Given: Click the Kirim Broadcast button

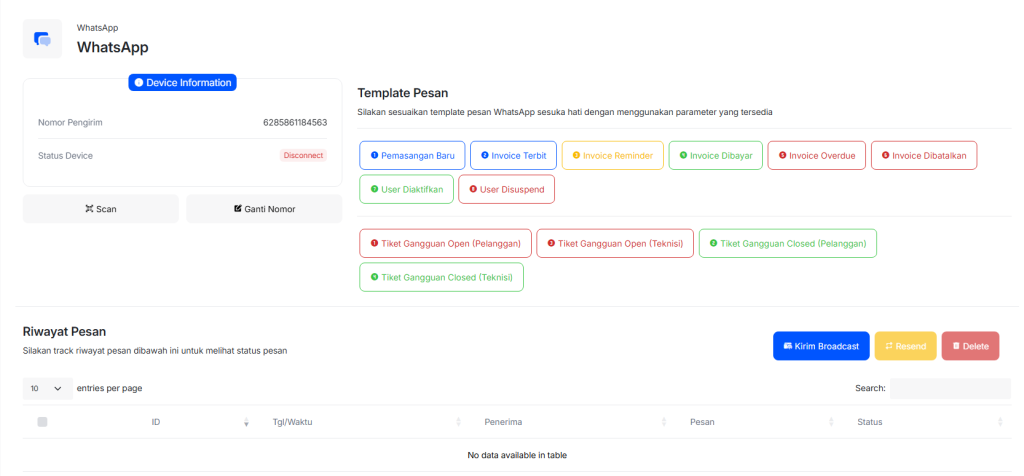Looking at the screenshot, I should [x=822, y=346].
